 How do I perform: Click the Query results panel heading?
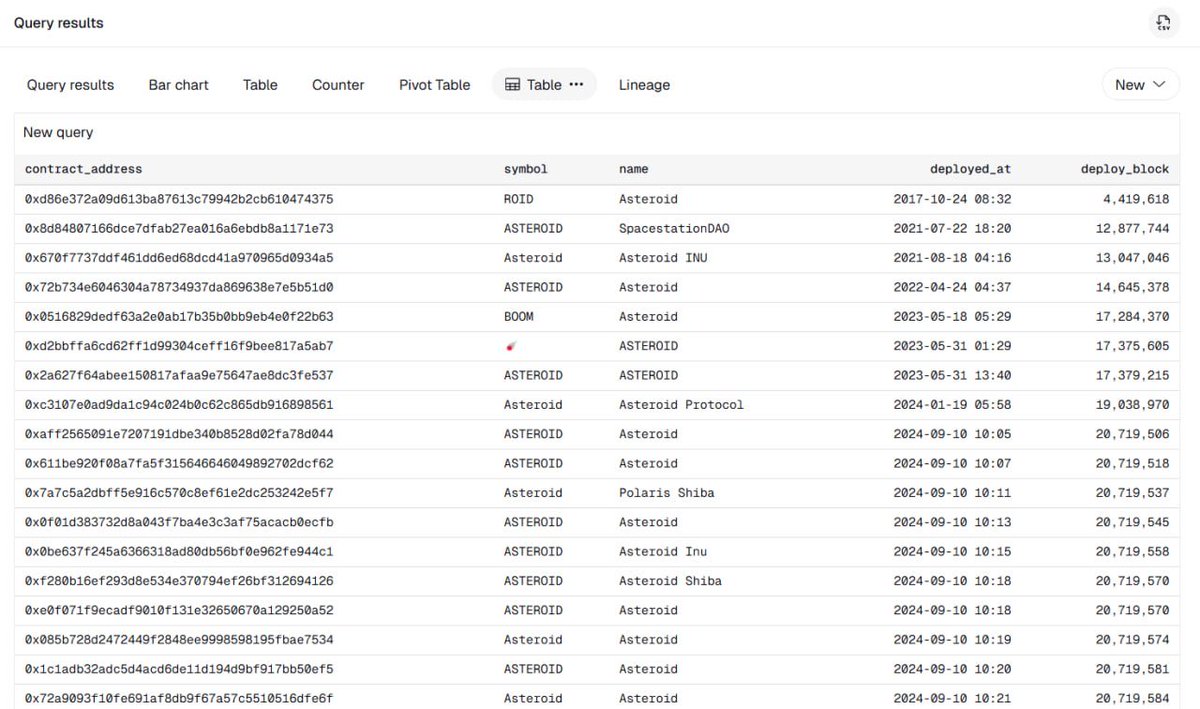click(x=58, y=23)
